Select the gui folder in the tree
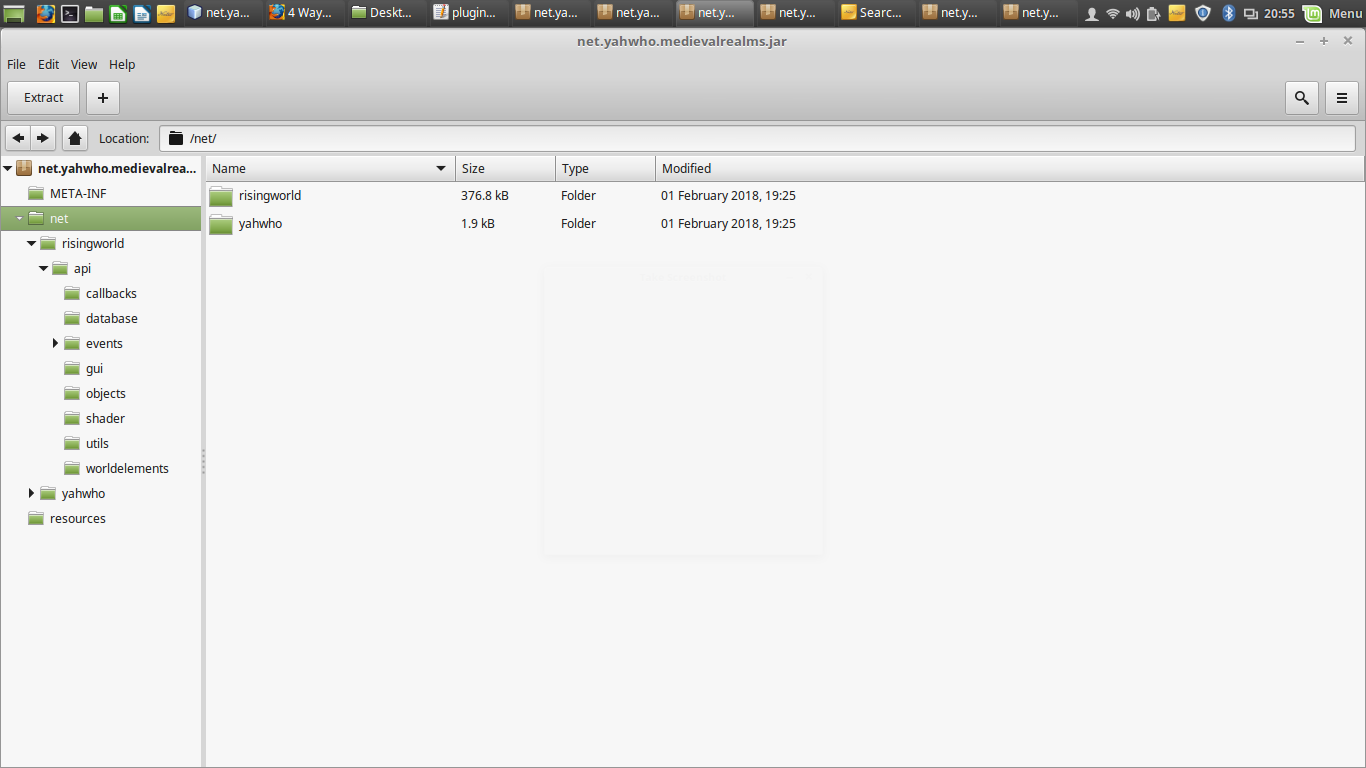Viewport: 1366px width, 768px height. coord(94,368)
